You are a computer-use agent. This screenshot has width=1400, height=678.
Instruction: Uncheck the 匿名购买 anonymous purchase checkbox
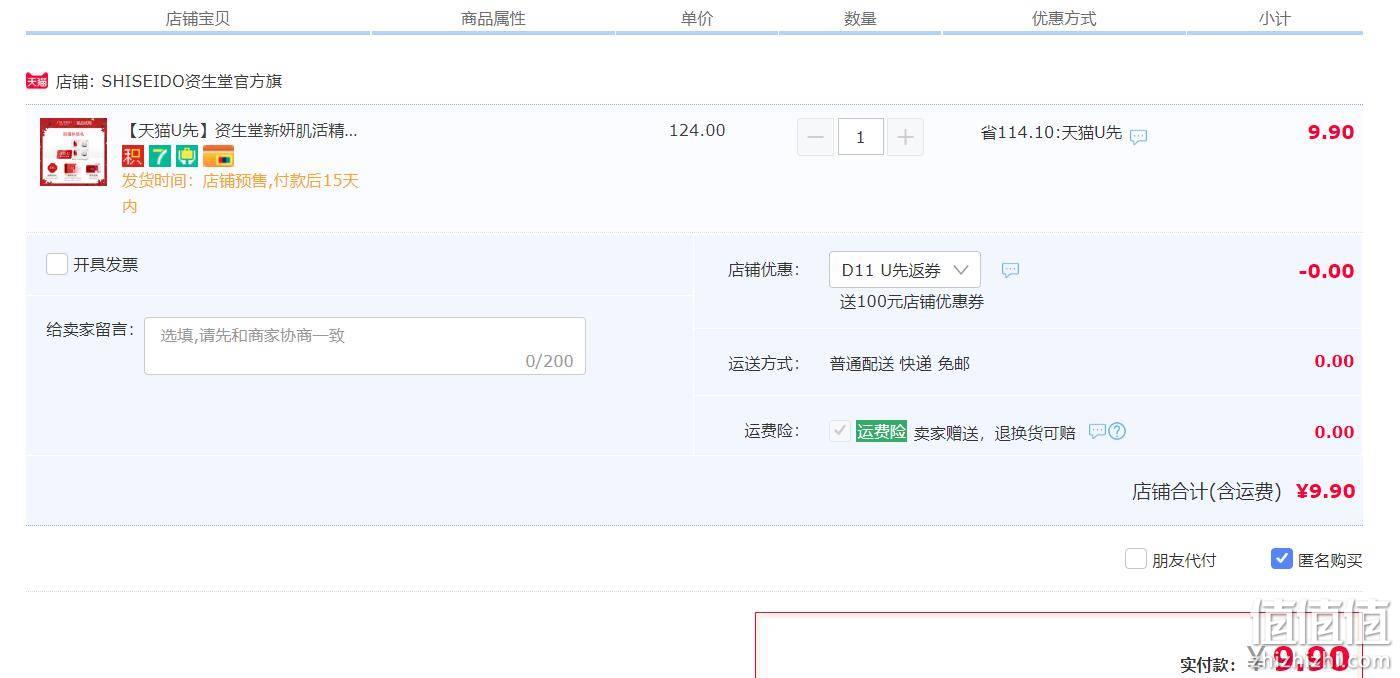tap(1282, 559)
